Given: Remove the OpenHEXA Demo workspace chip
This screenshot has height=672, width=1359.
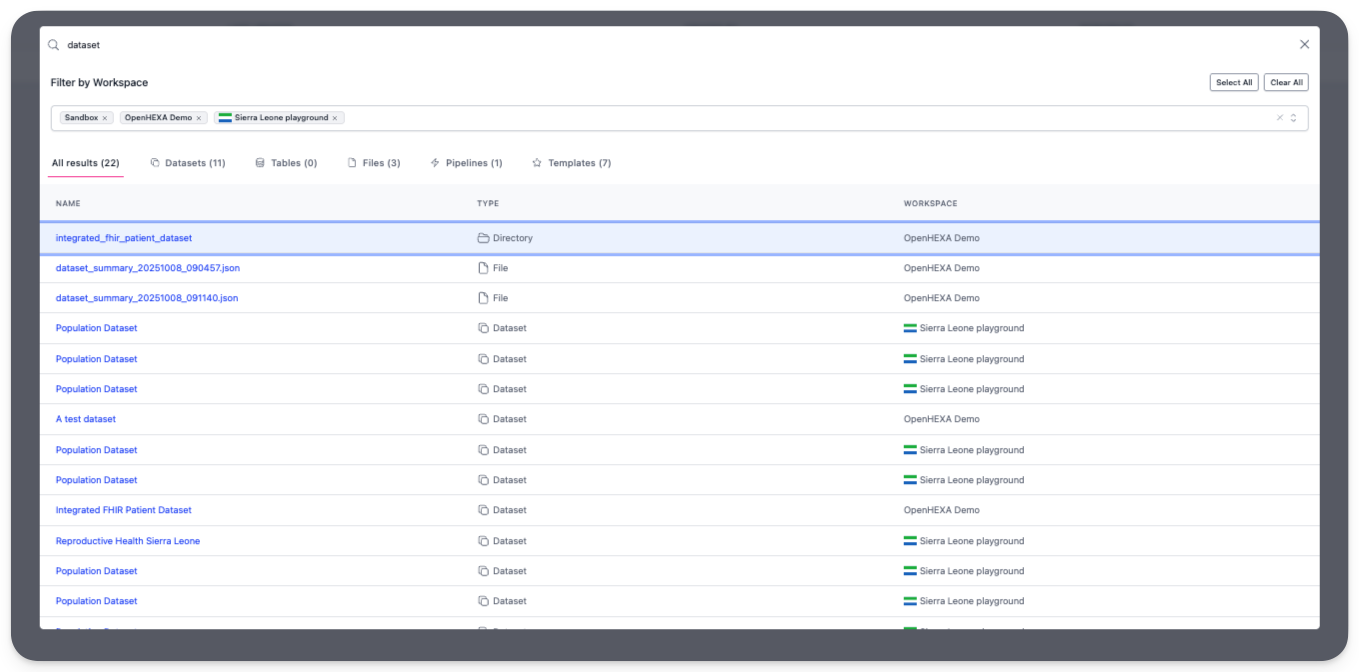Looking at the screenshot, I should click(199, 118).
